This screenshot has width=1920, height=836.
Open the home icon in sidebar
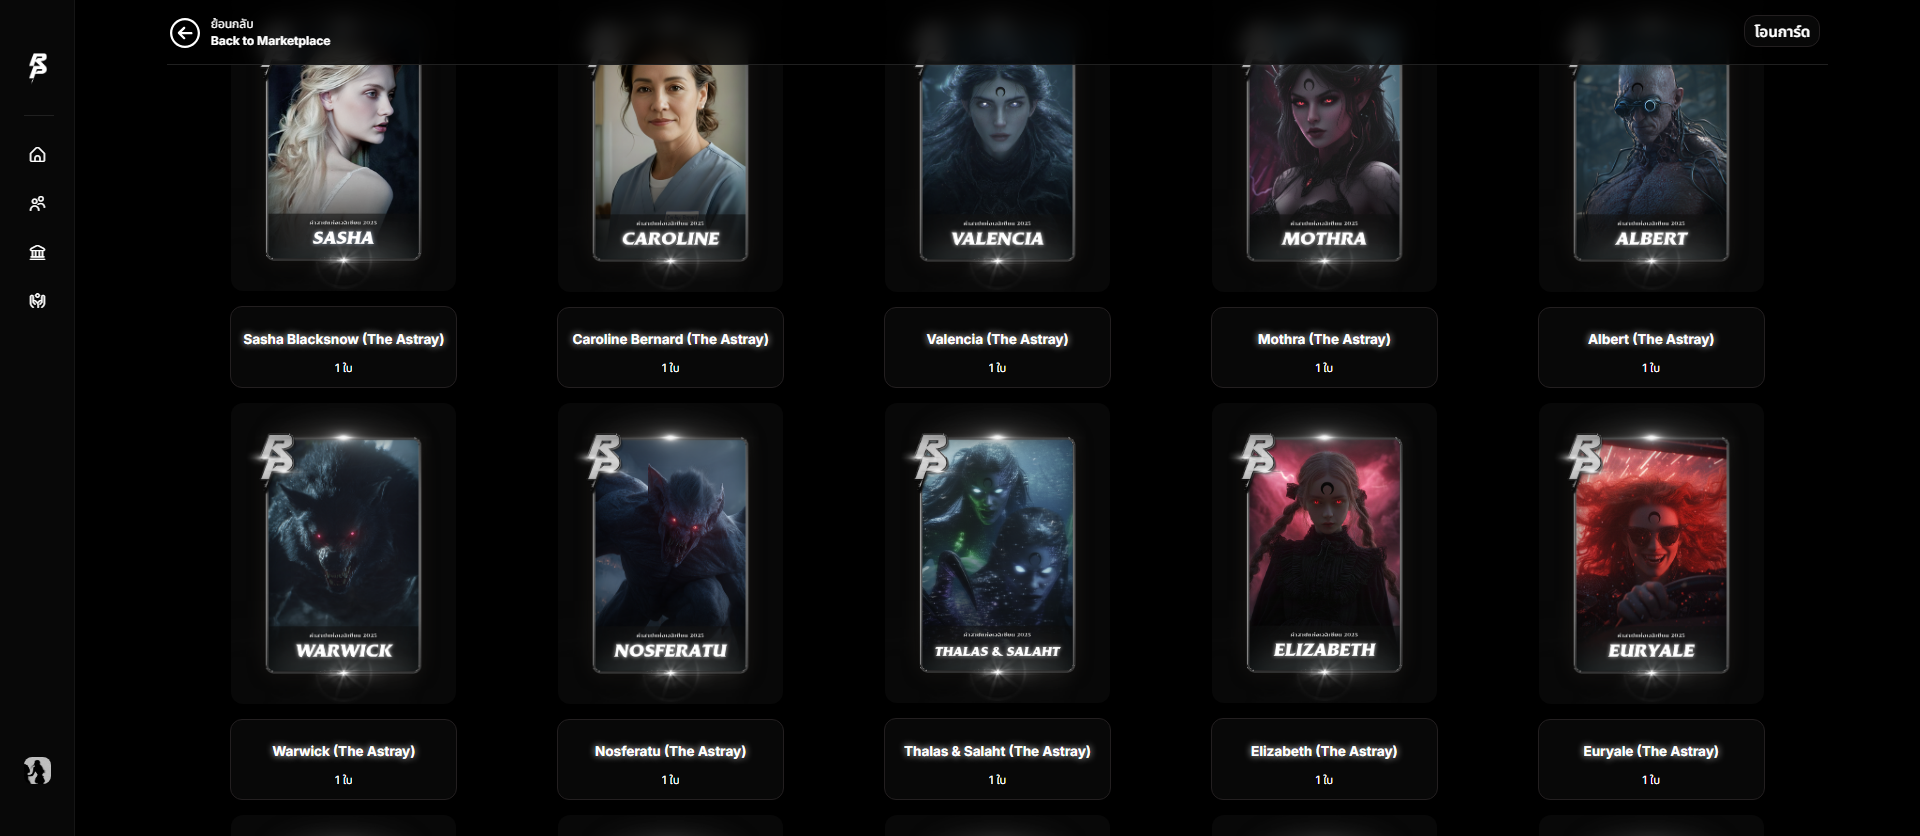click(x=37, y=155)
